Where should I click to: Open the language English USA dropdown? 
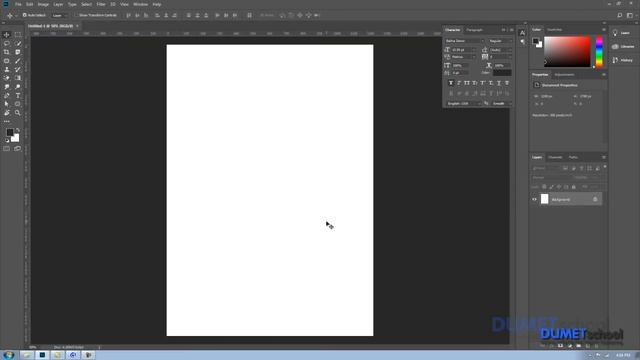463,104
